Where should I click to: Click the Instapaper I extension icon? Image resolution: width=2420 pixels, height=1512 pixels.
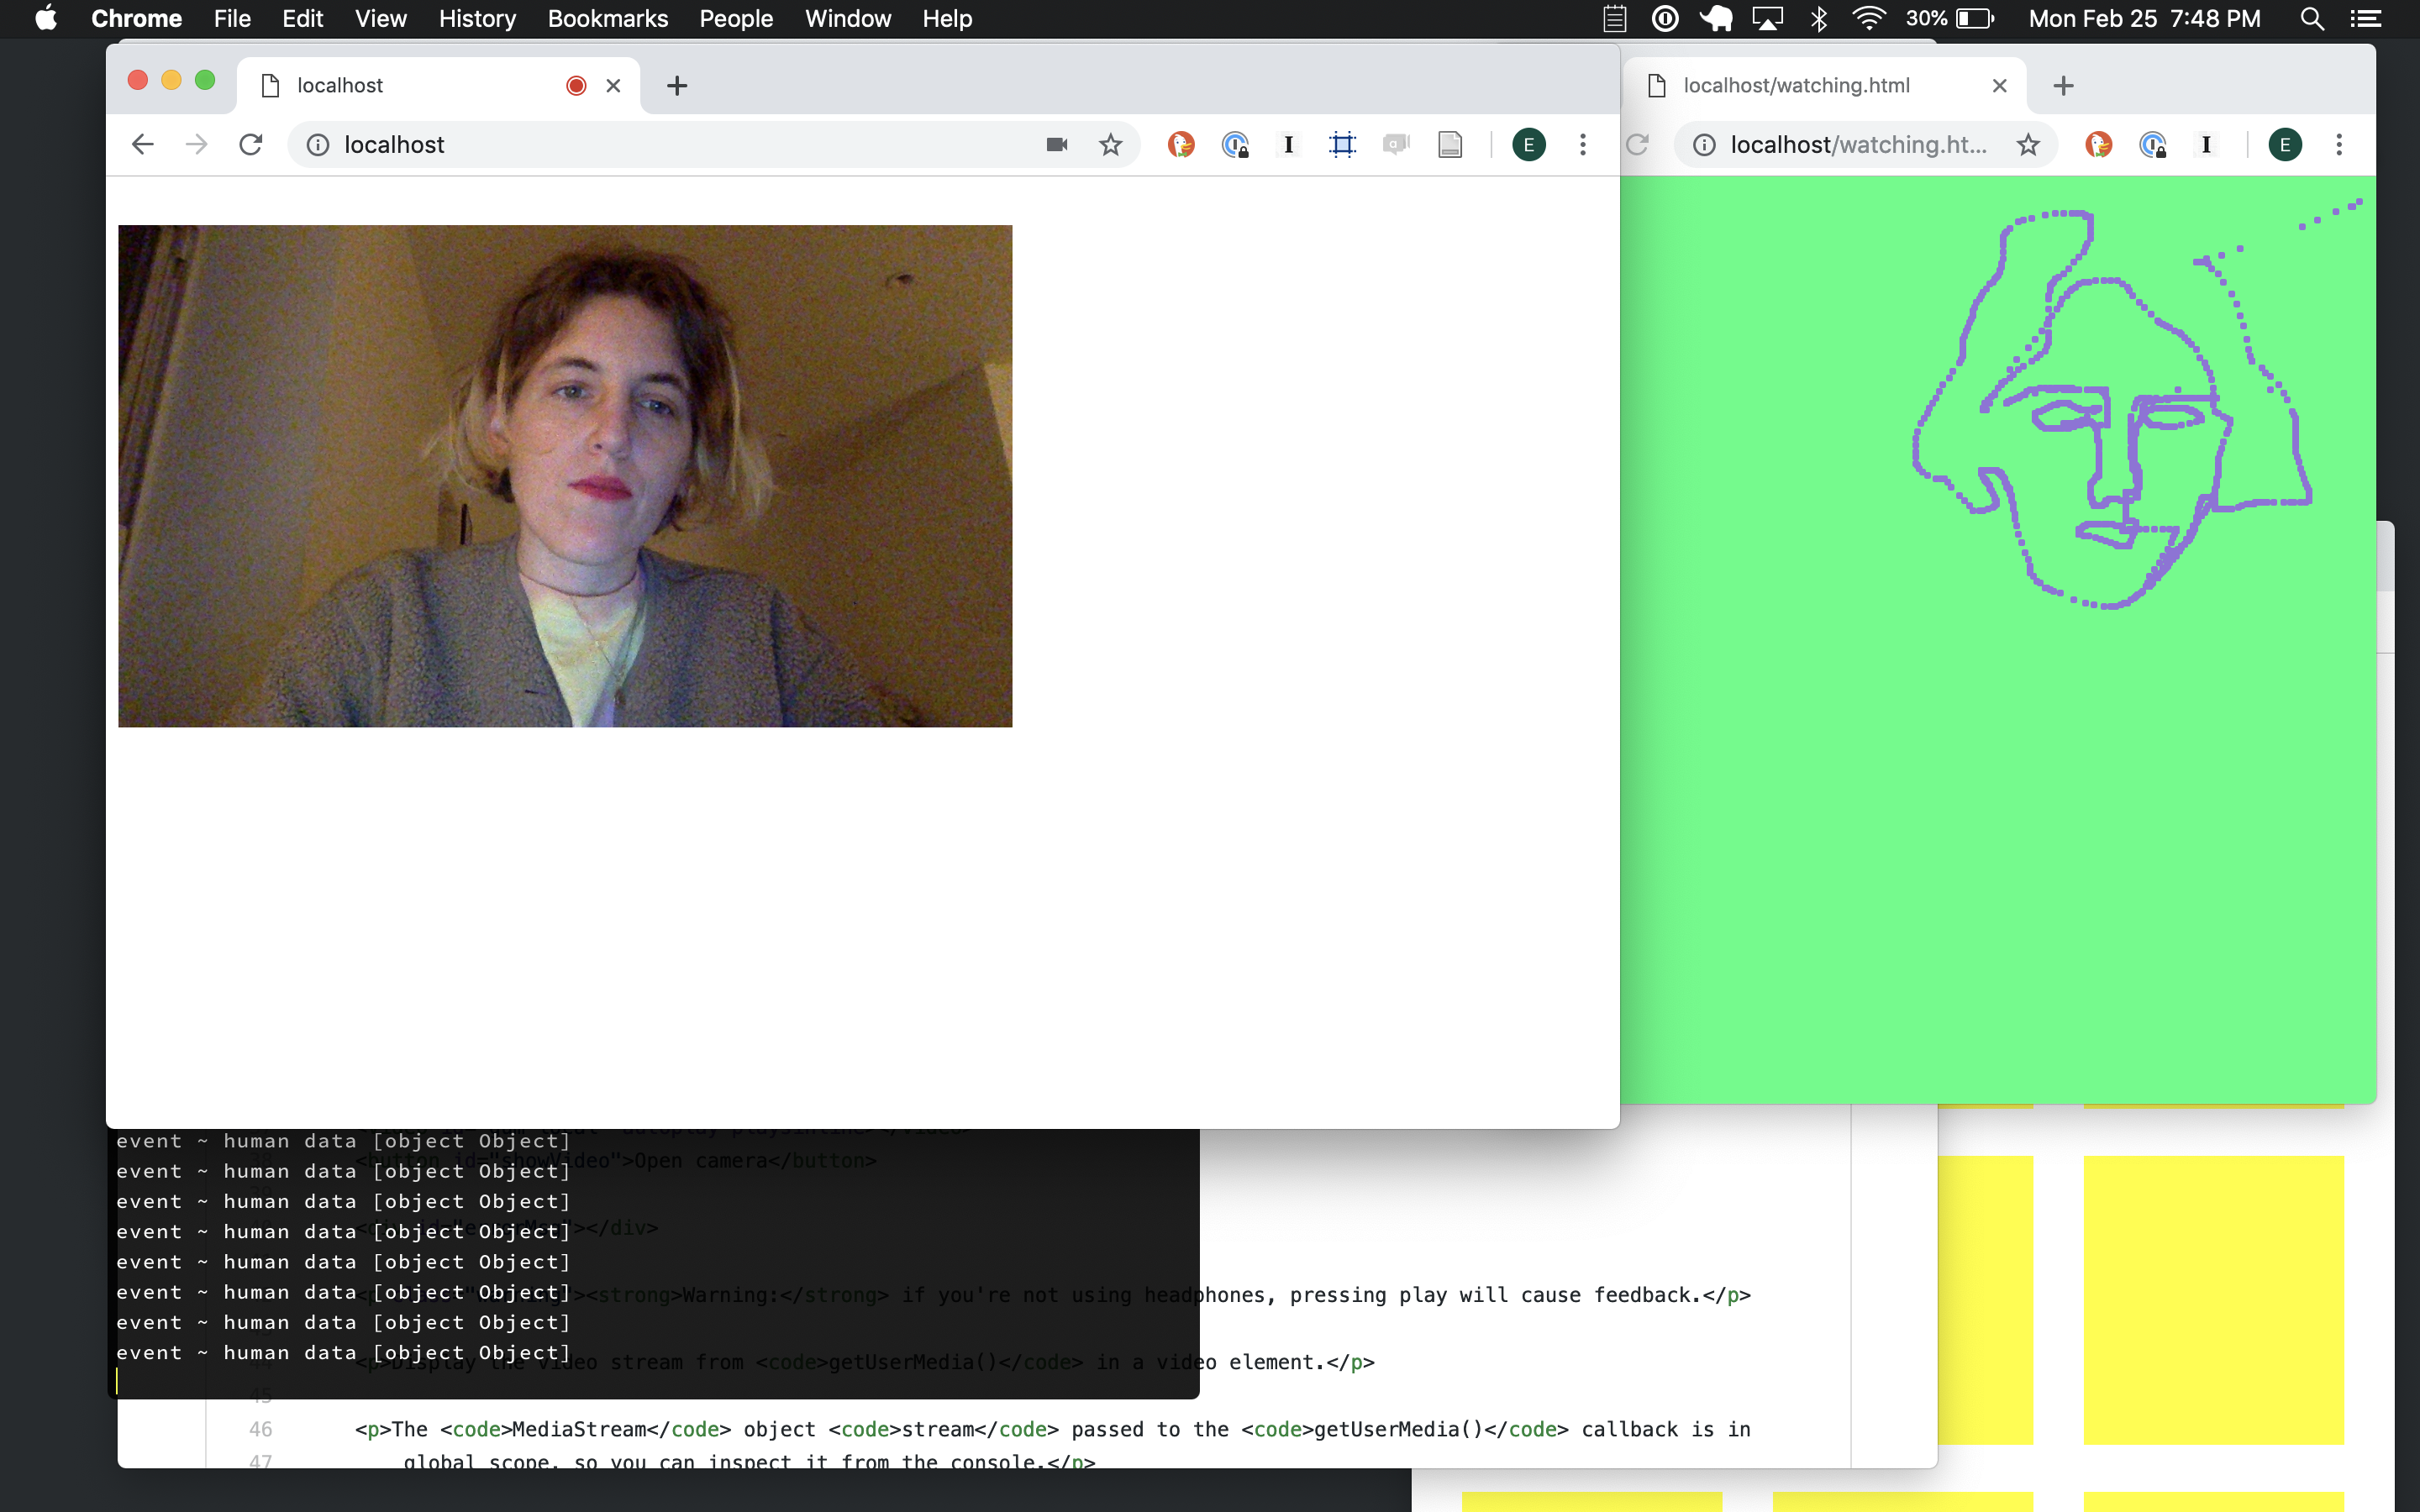coord(1288,145)
